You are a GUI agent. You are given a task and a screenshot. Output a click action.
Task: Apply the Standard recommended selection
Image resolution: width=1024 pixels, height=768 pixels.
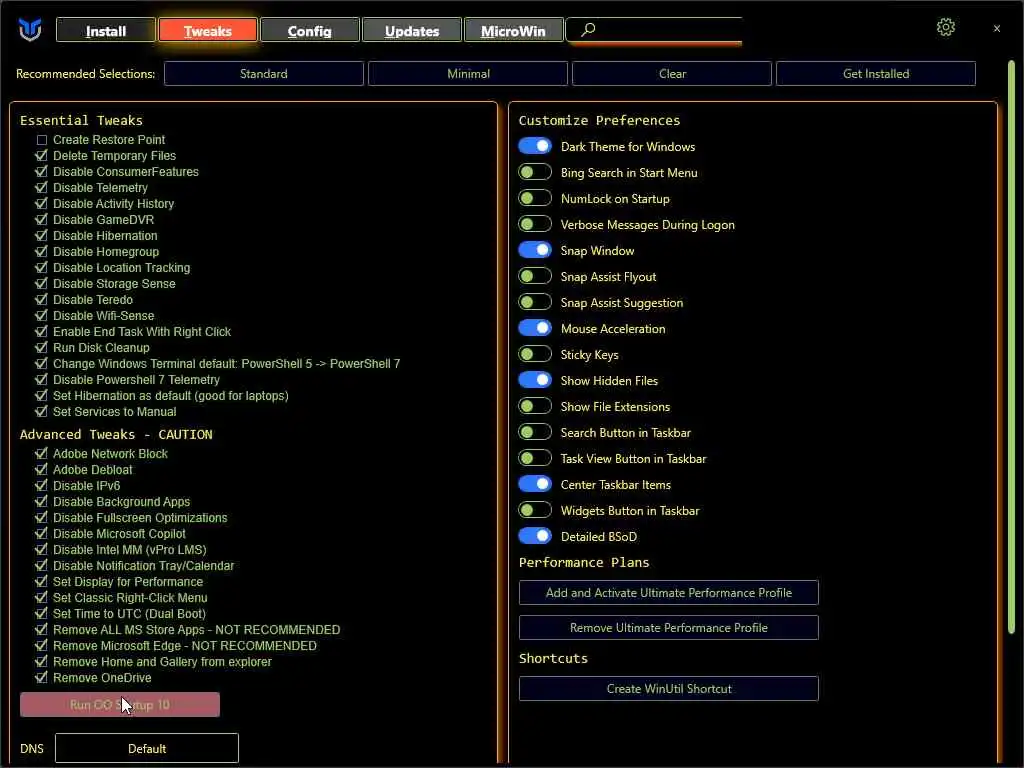click(264, 74)
